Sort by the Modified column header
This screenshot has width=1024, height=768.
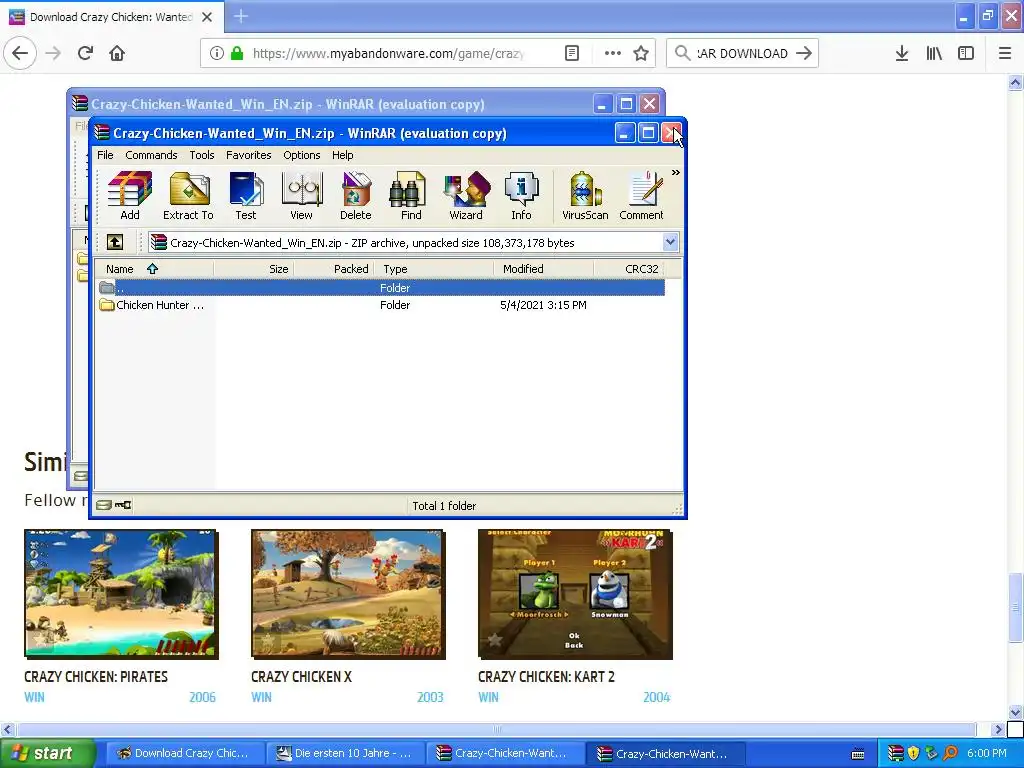coord(543,268)
